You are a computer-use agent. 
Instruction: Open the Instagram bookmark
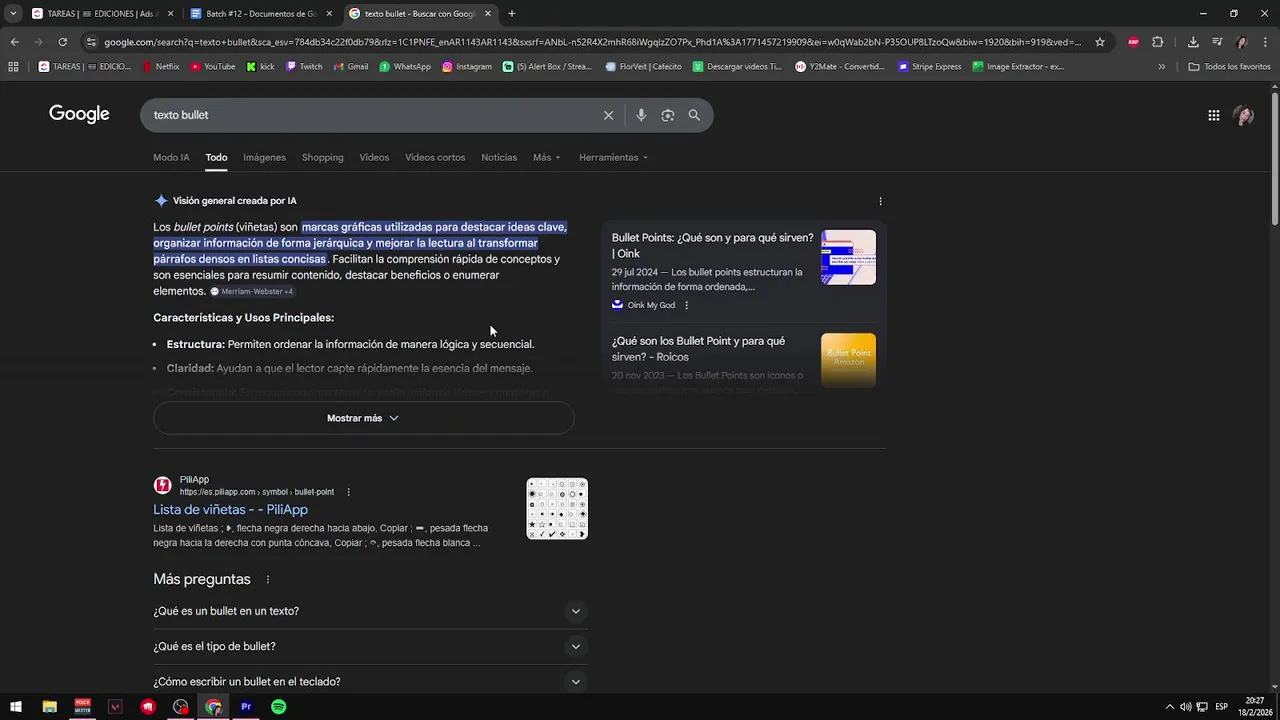click(x=467, y=67)
